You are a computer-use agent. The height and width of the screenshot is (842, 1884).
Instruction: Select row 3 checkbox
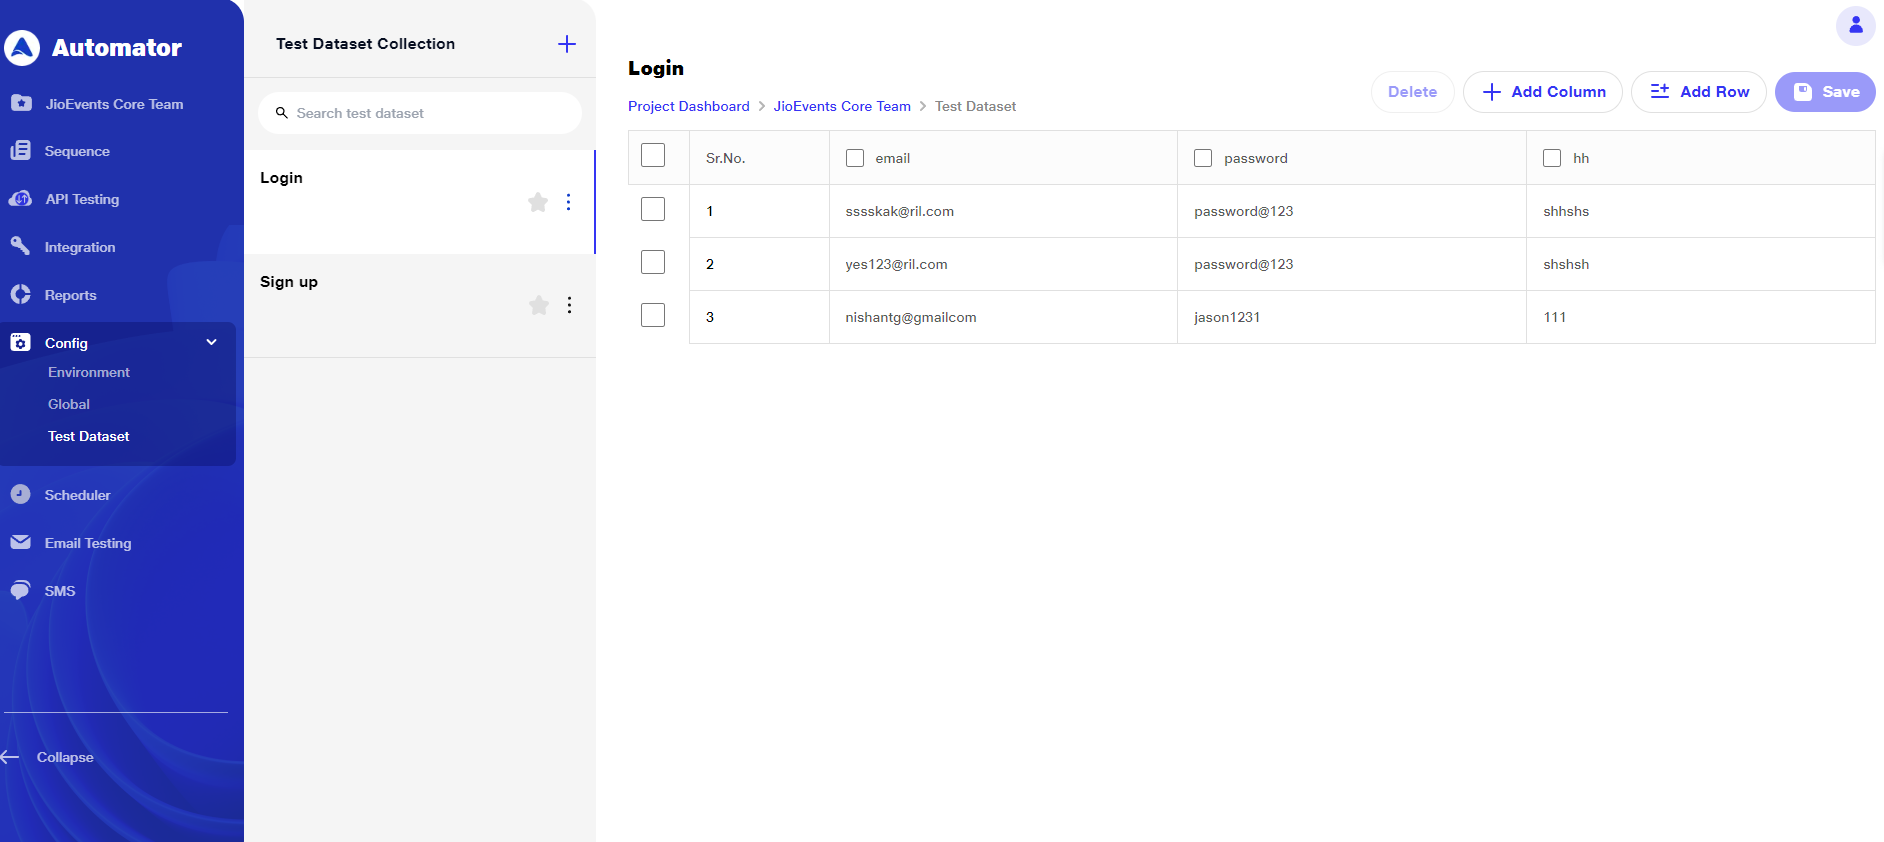point(653,315)
